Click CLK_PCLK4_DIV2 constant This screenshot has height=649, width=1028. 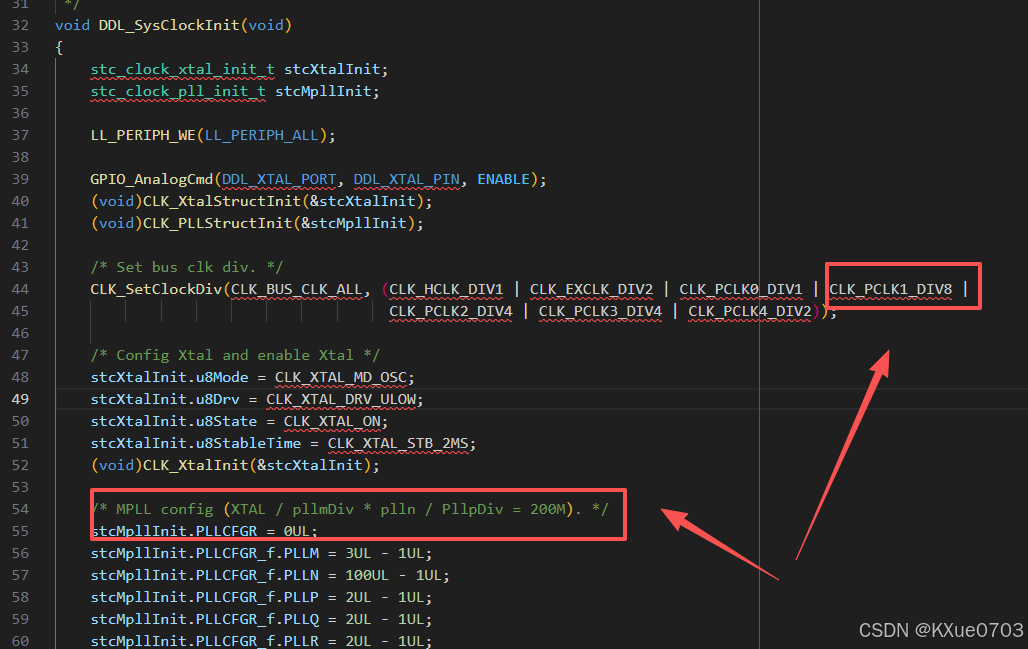point(749,311)
